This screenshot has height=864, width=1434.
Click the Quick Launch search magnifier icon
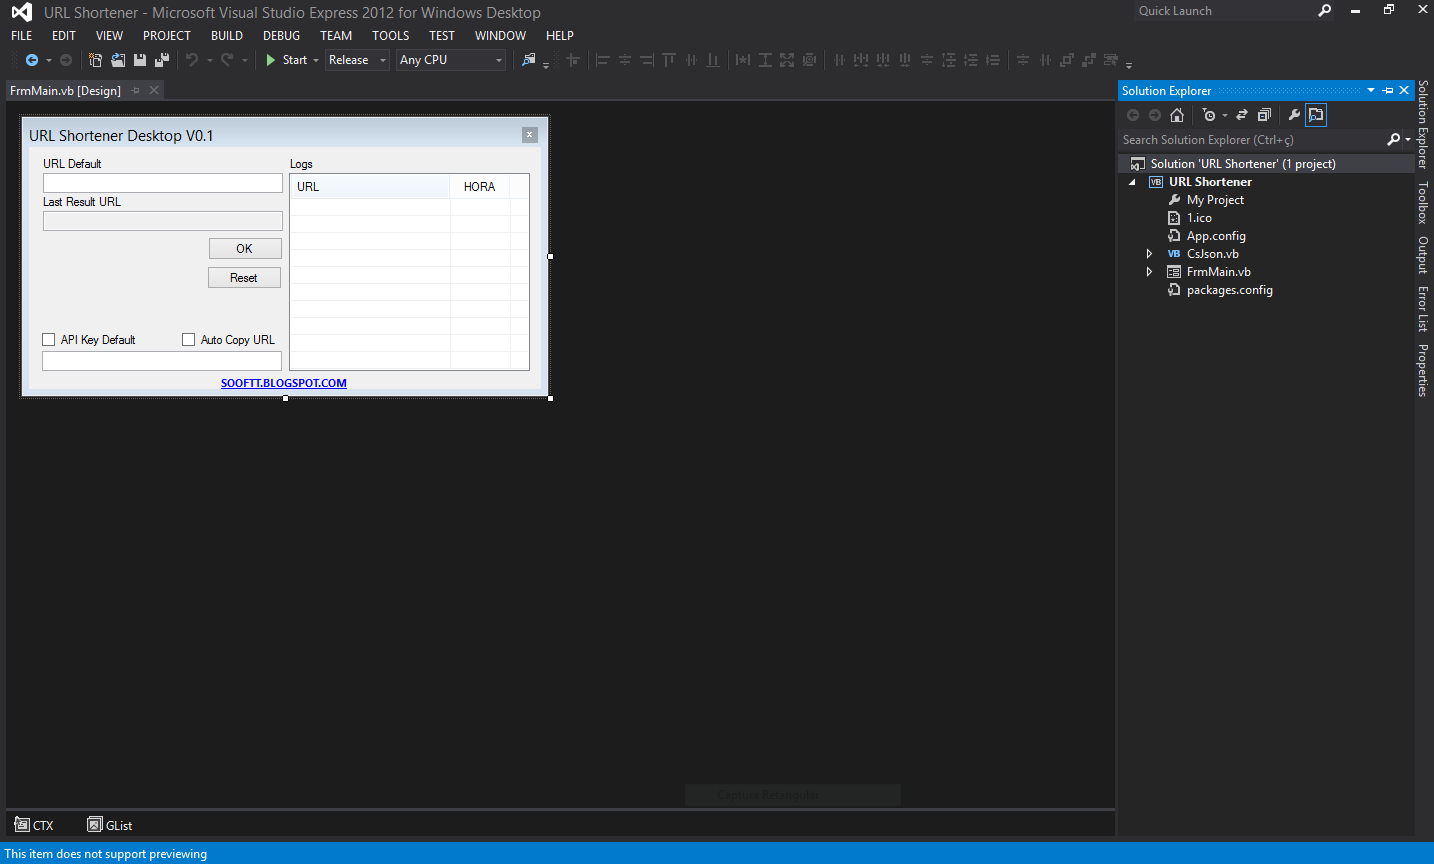tap(1325, 11)
